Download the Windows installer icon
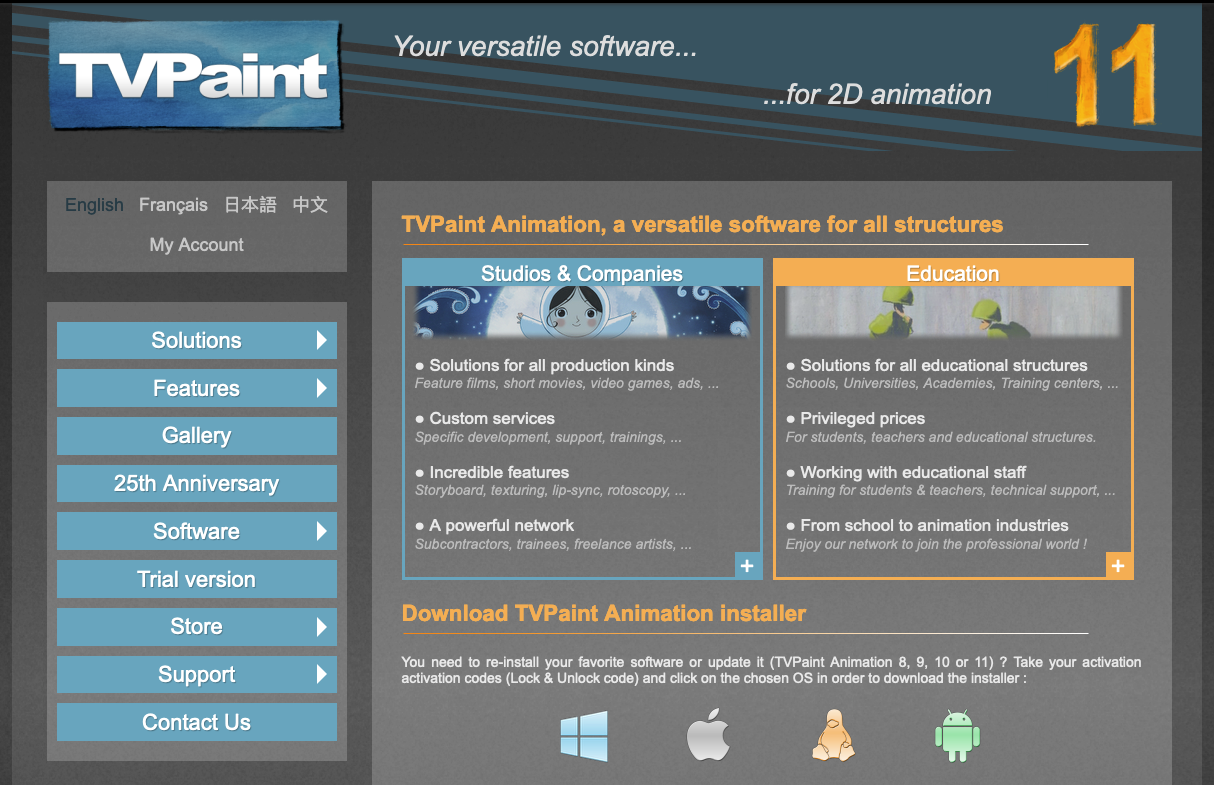The height and width of the screenshot is (785, 1214). [583, 736]
